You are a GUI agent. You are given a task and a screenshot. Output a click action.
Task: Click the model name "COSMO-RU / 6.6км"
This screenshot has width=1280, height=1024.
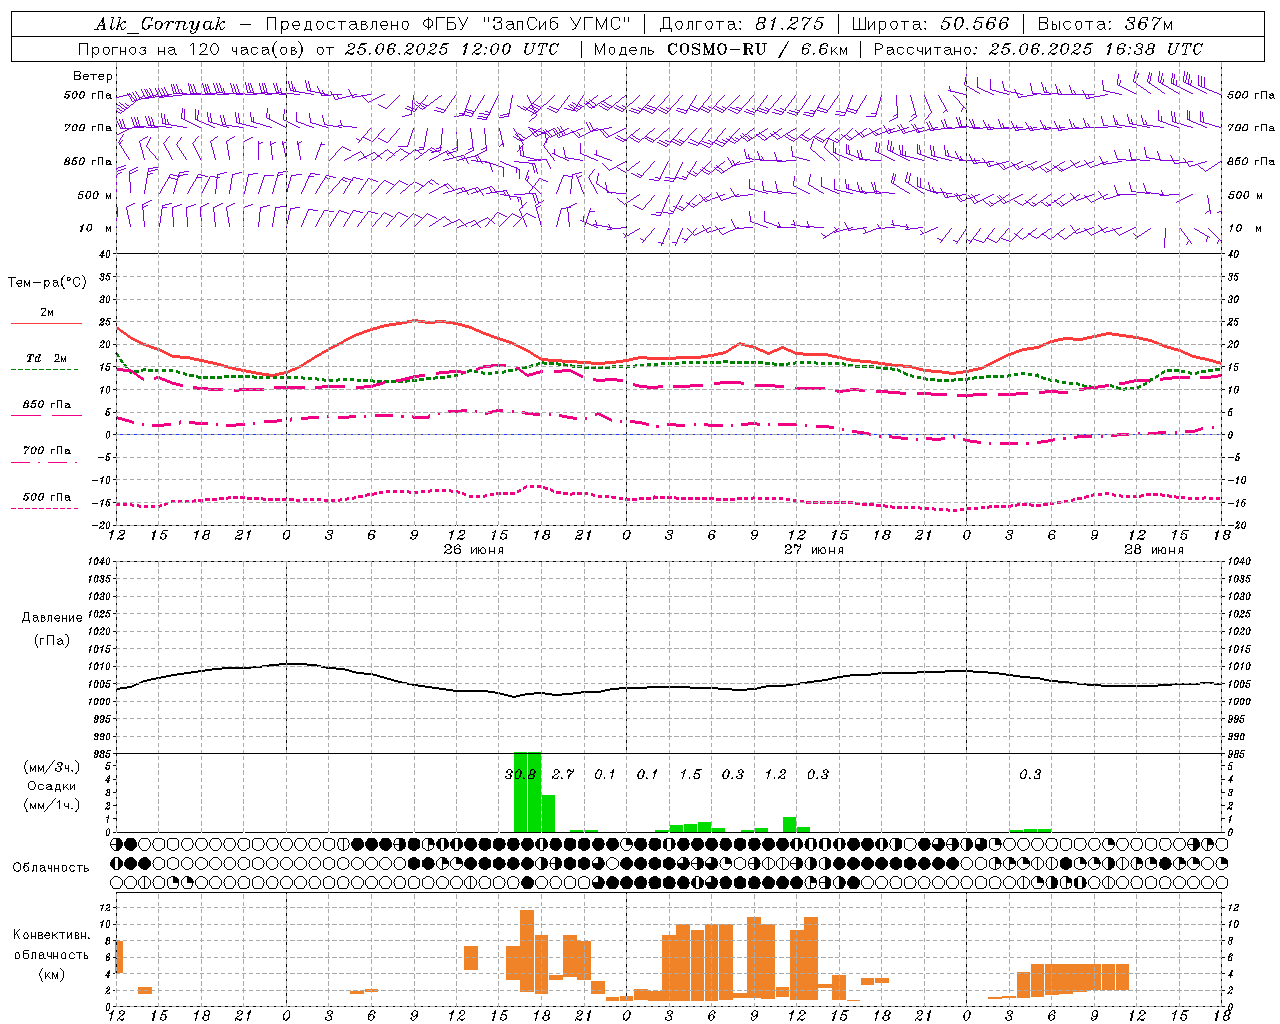(758, 49)
